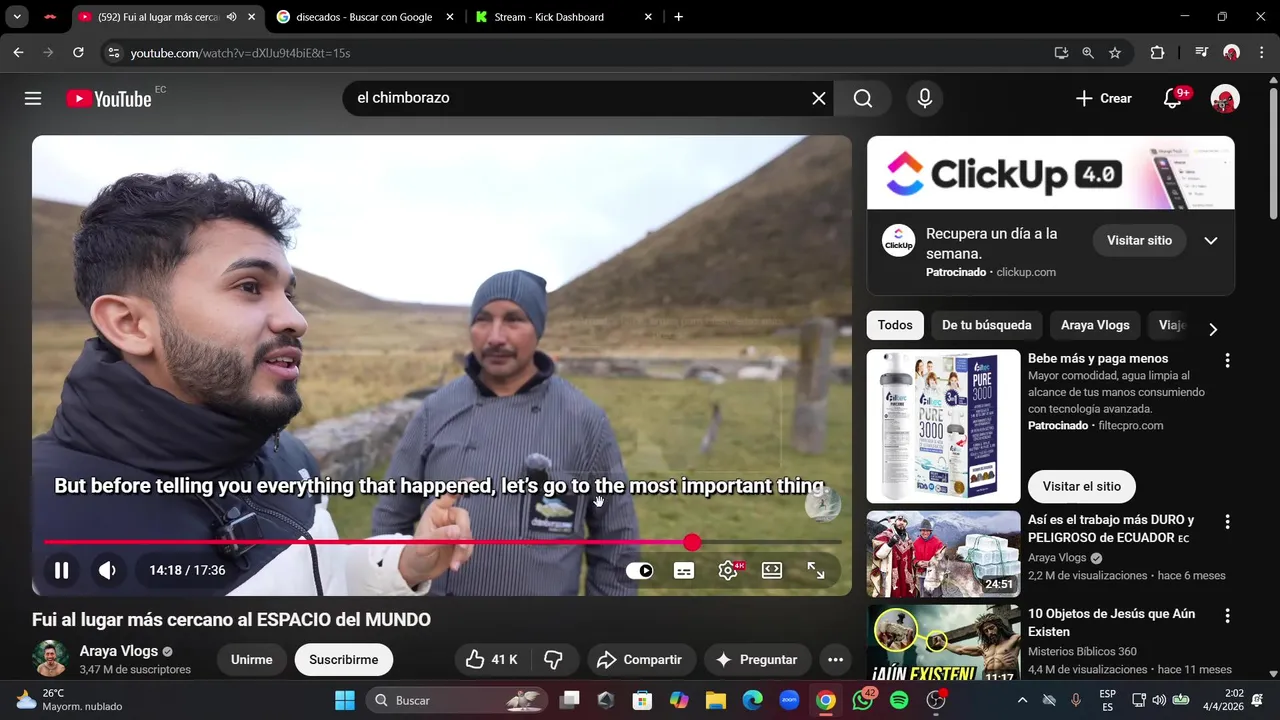The height and width of the screenshot is (720, 1280).
Task: Click the Unirme membership button
Action: tap(252, 660)
